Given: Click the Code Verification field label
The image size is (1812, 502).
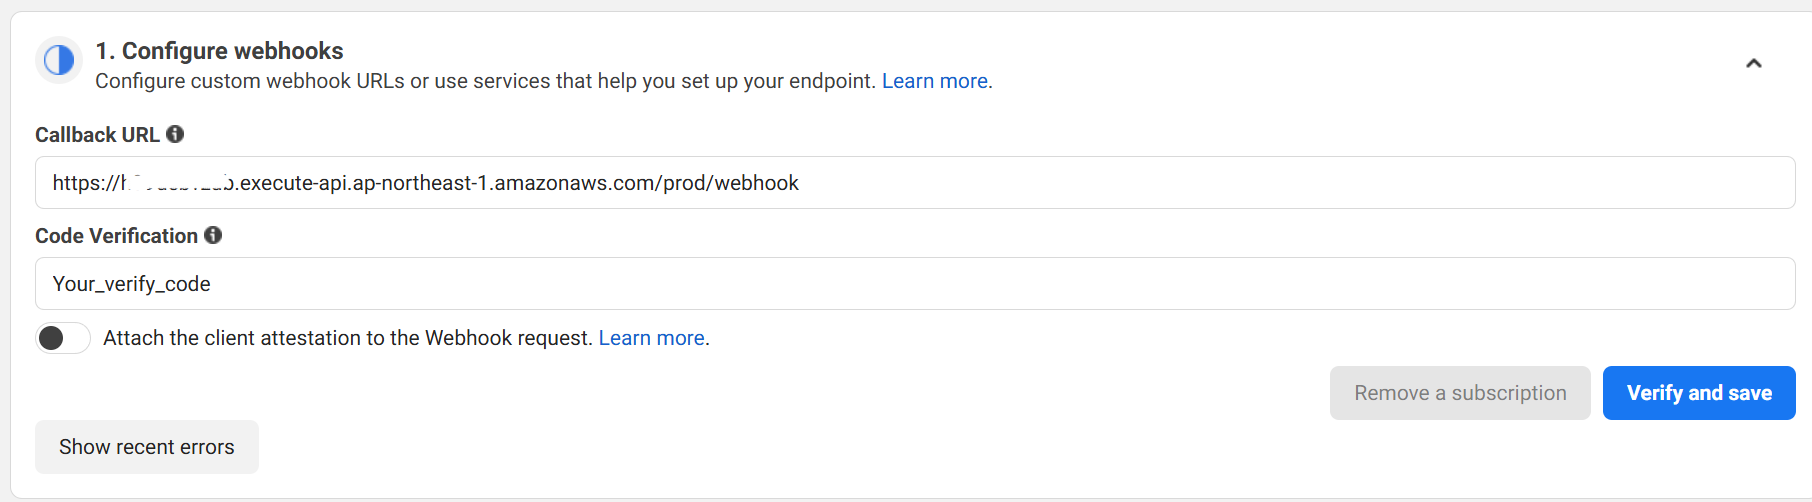Looking at the screenshot, I should tap(116, 236).
